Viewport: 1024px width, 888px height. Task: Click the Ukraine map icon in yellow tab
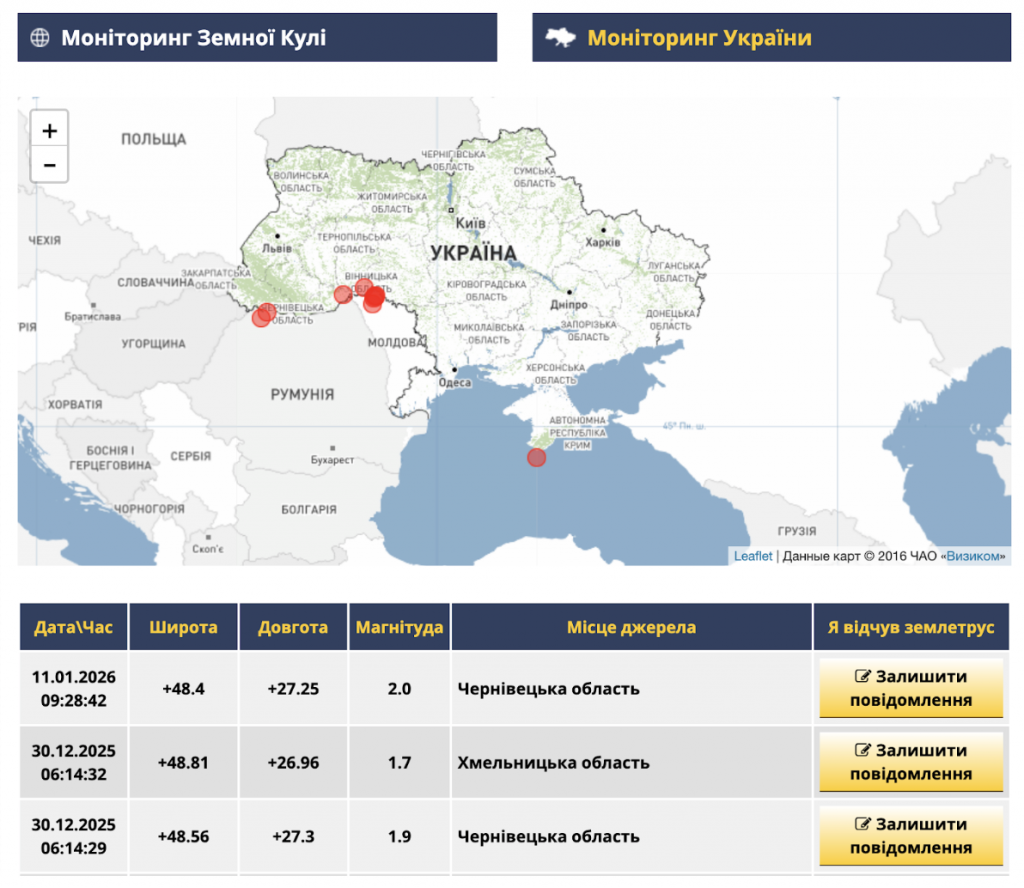(561, 38)
